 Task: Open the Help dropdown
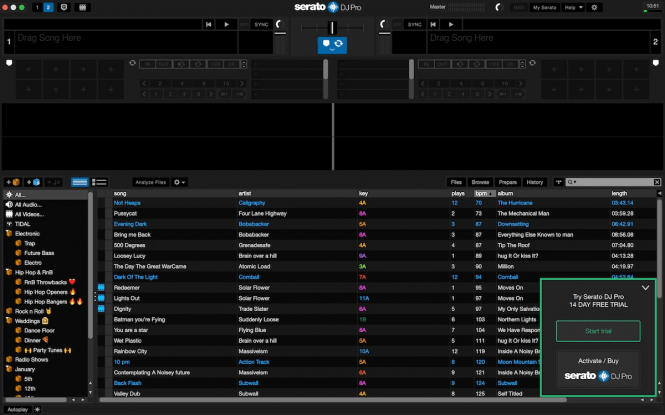(573, 7)
